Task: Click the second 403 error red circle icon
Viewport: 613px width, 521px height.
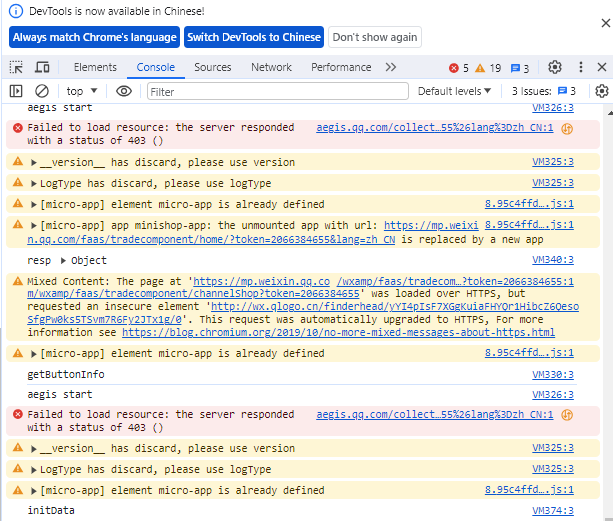Action: tap(18, 414)
